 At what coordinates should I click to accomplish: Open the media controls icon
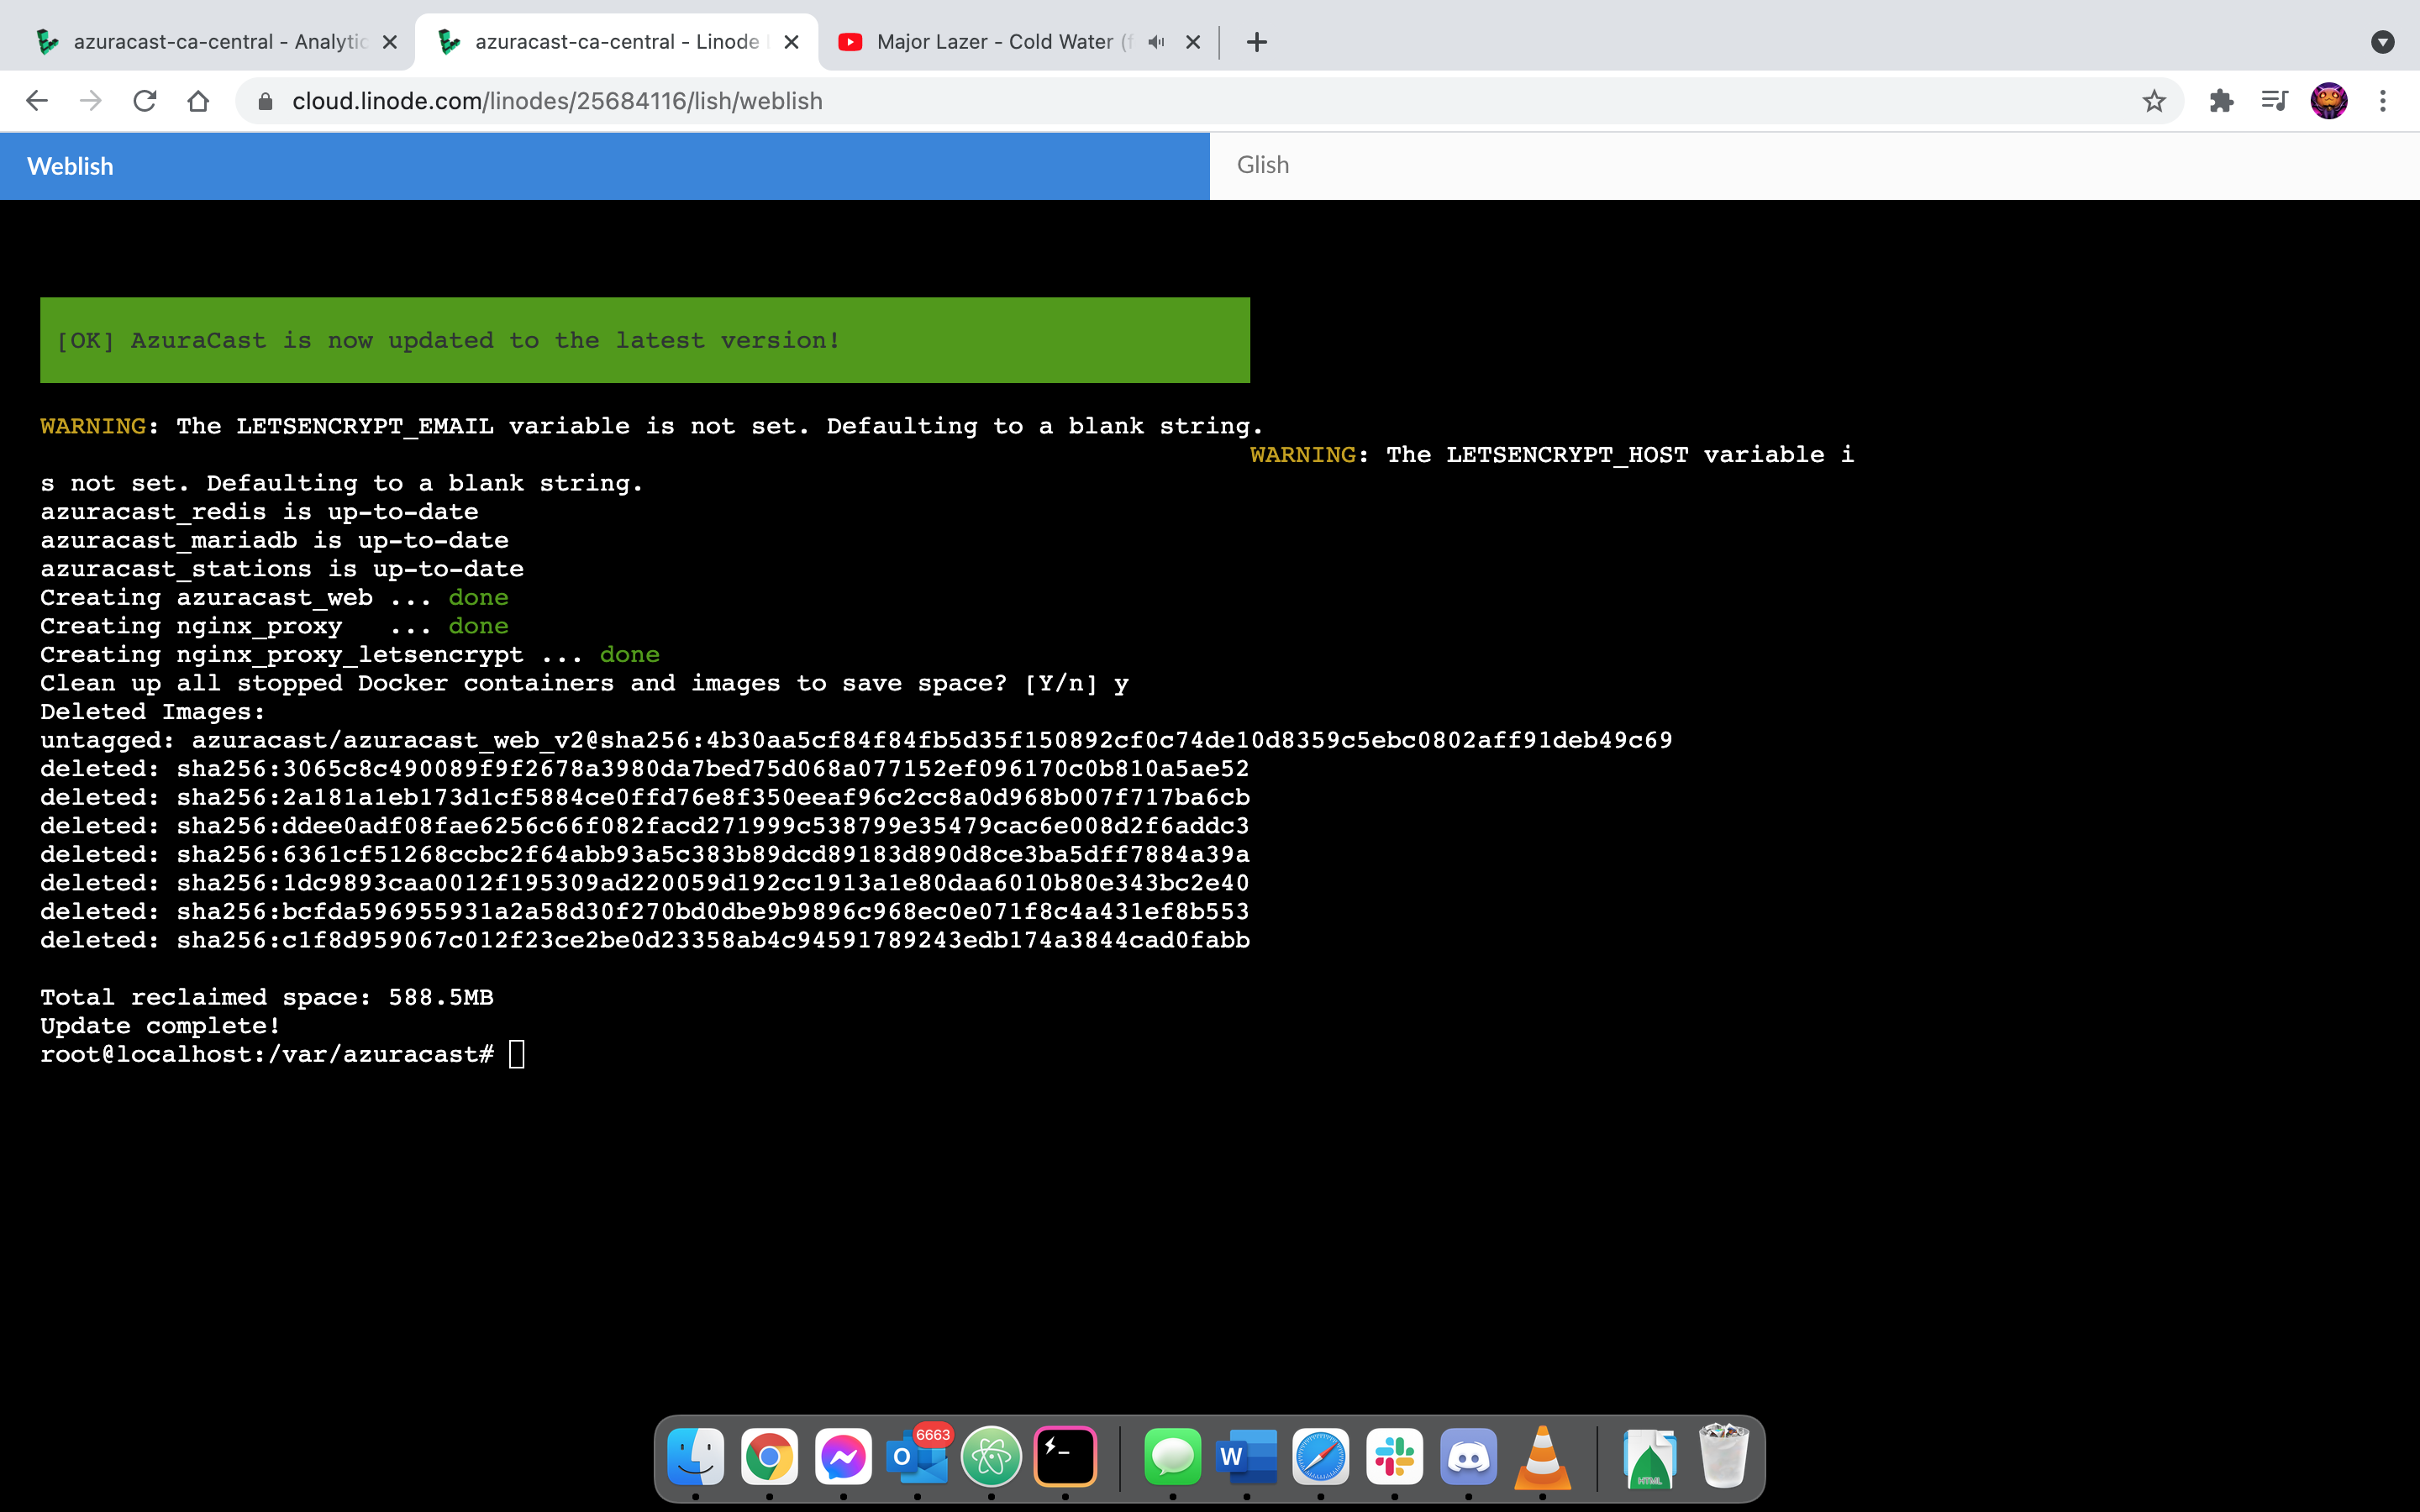2273,101
